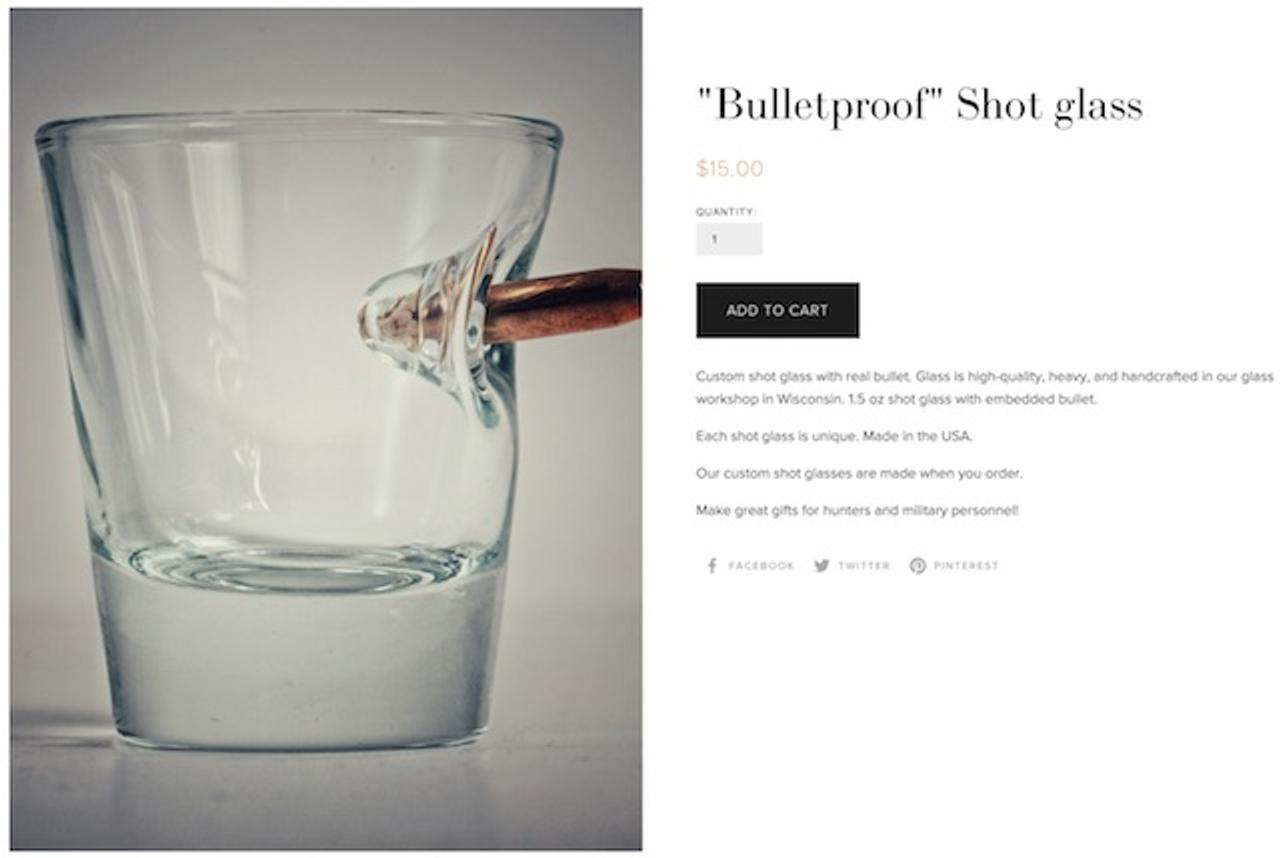The width and height of the screenshot is (1280, 858).
Task: Click the thick glass base in photo
Action: point(300,650)
